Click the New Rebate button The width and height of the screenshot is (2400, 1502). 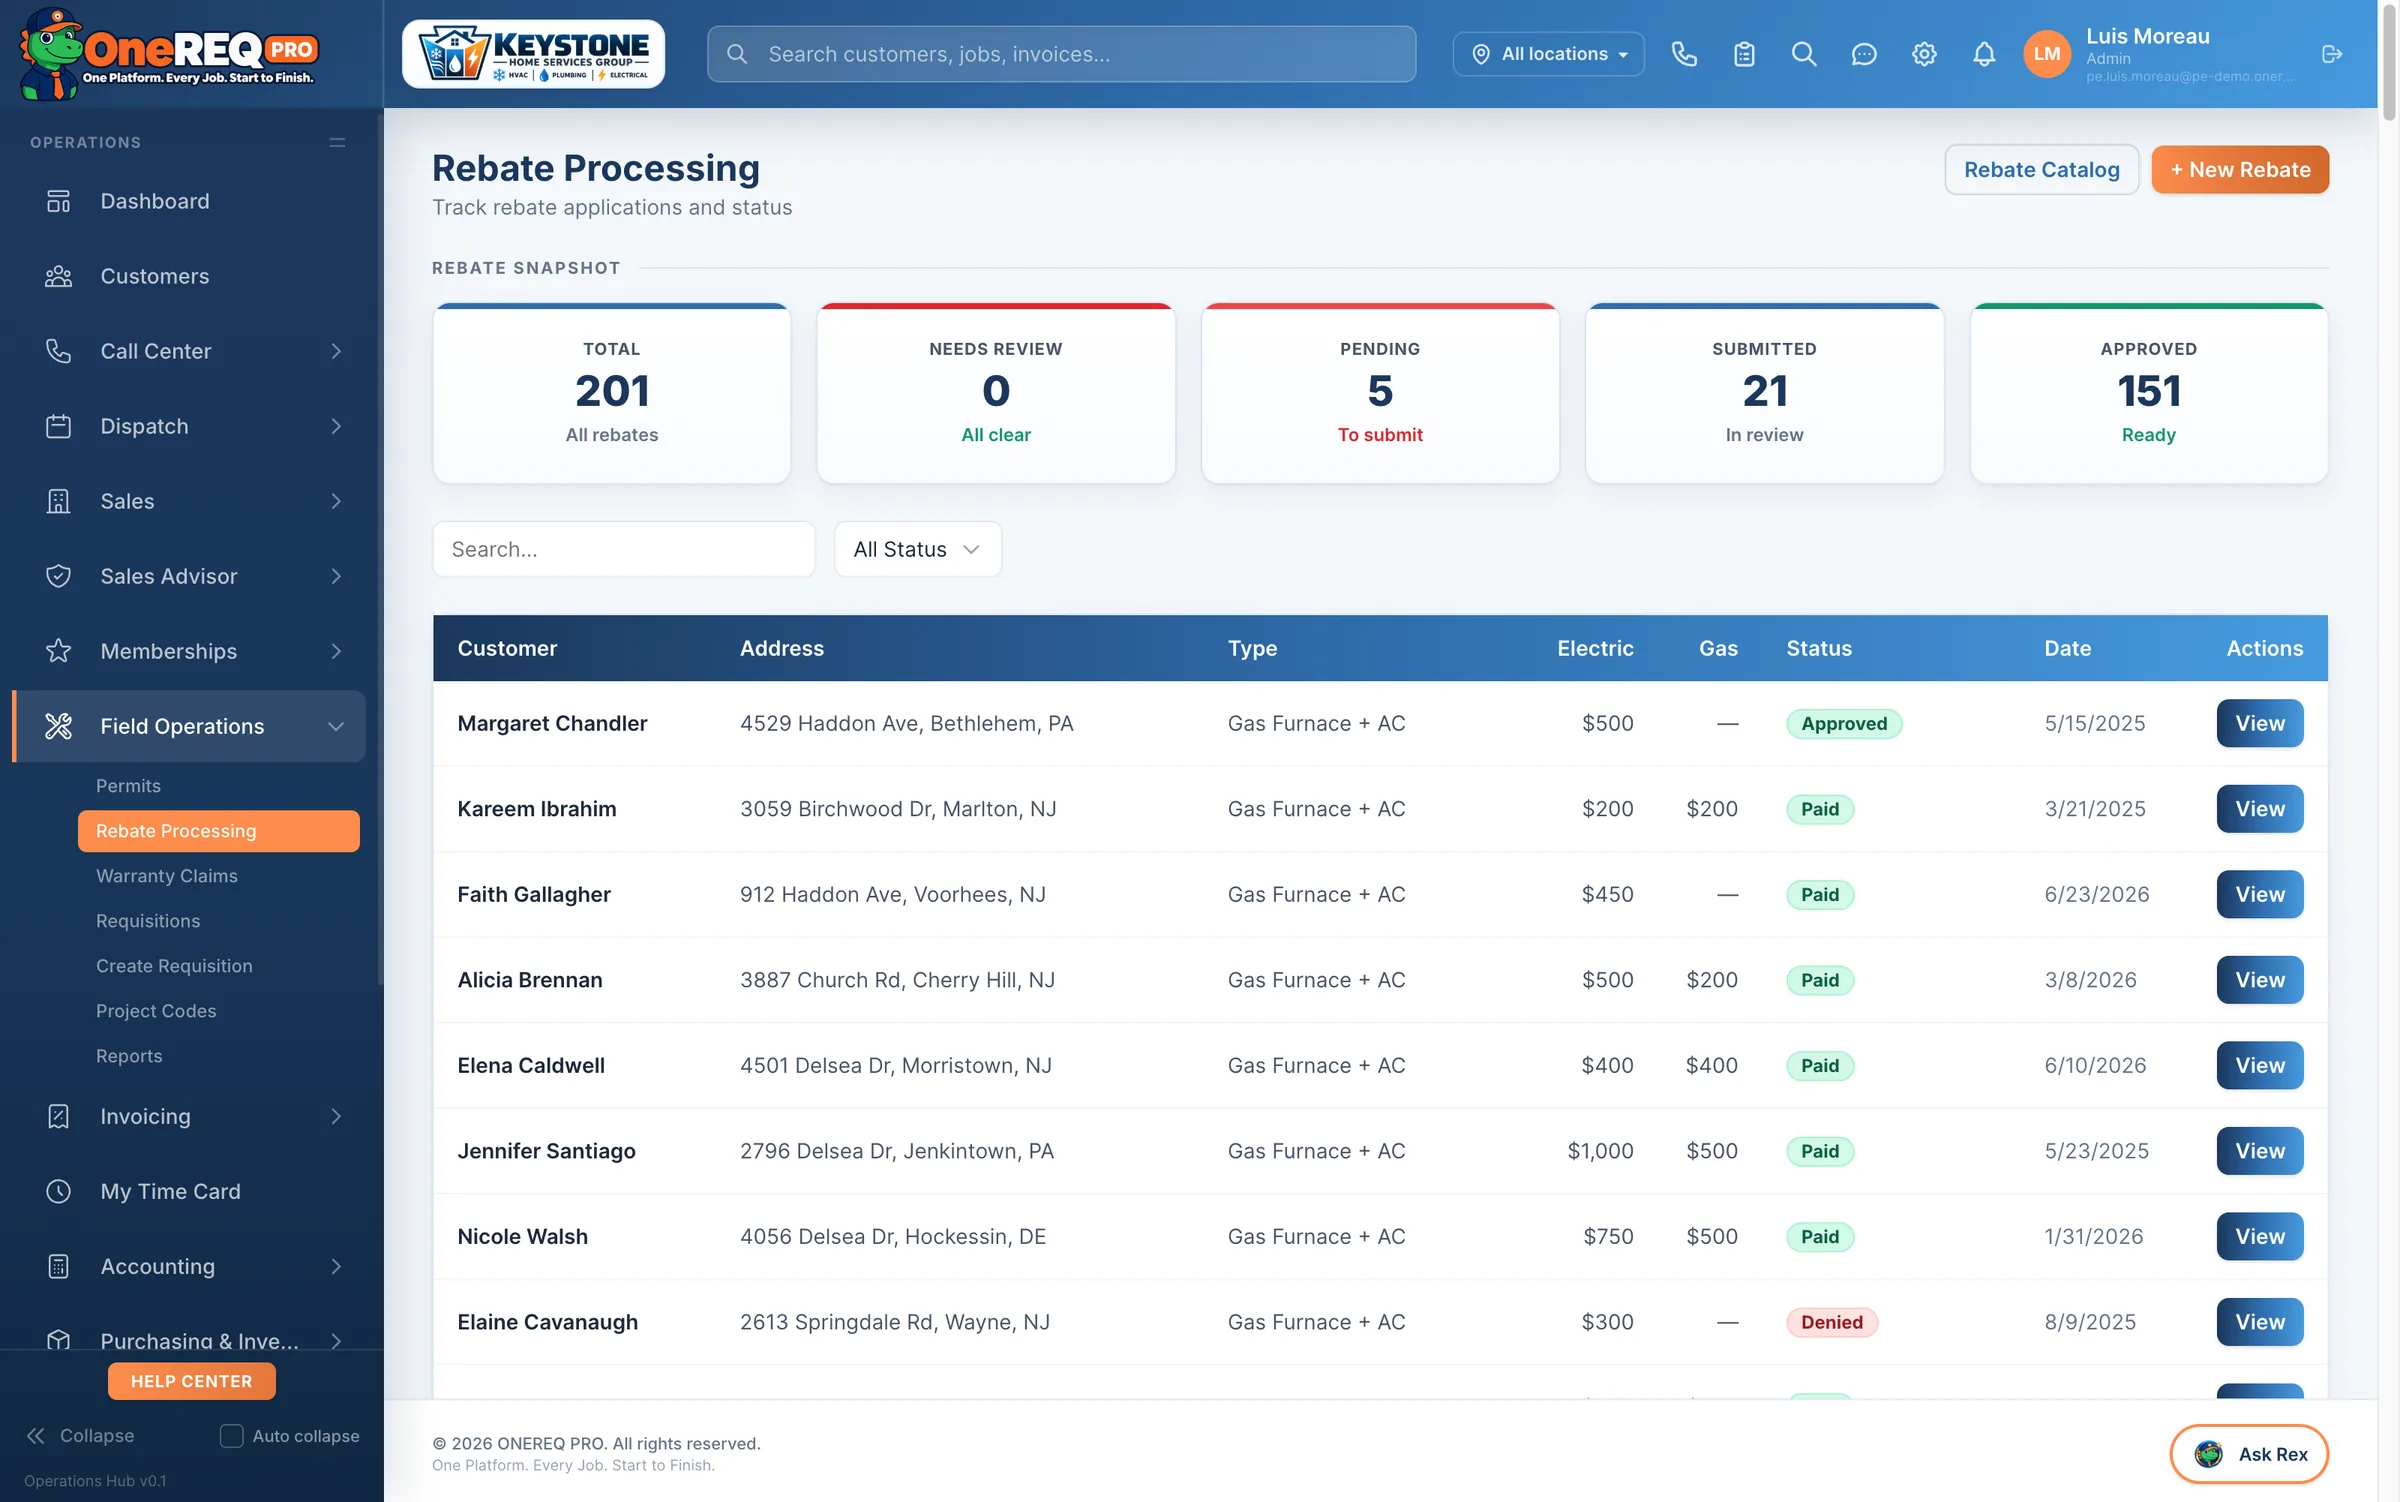[x=2240, y=170]
